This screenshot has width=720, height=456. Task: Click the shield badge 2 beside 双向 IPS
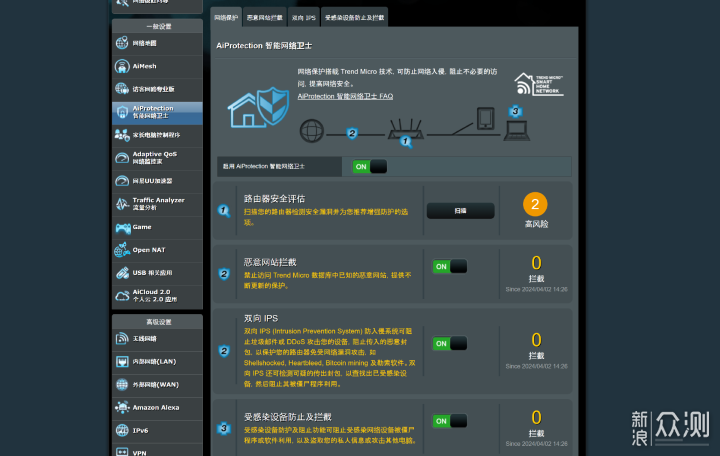224,351
